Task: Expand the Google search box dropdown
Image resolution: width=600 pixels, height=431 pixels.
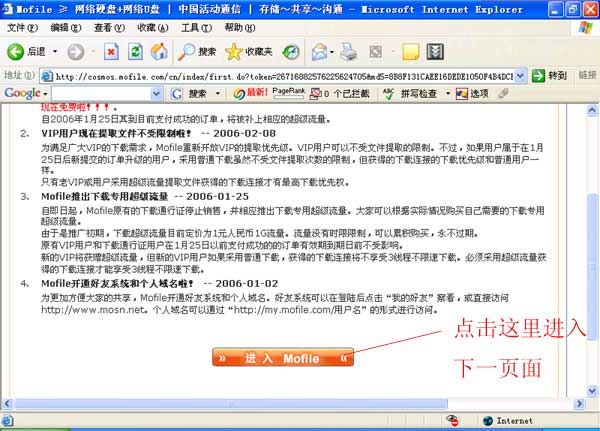Action: click(156, 93)
